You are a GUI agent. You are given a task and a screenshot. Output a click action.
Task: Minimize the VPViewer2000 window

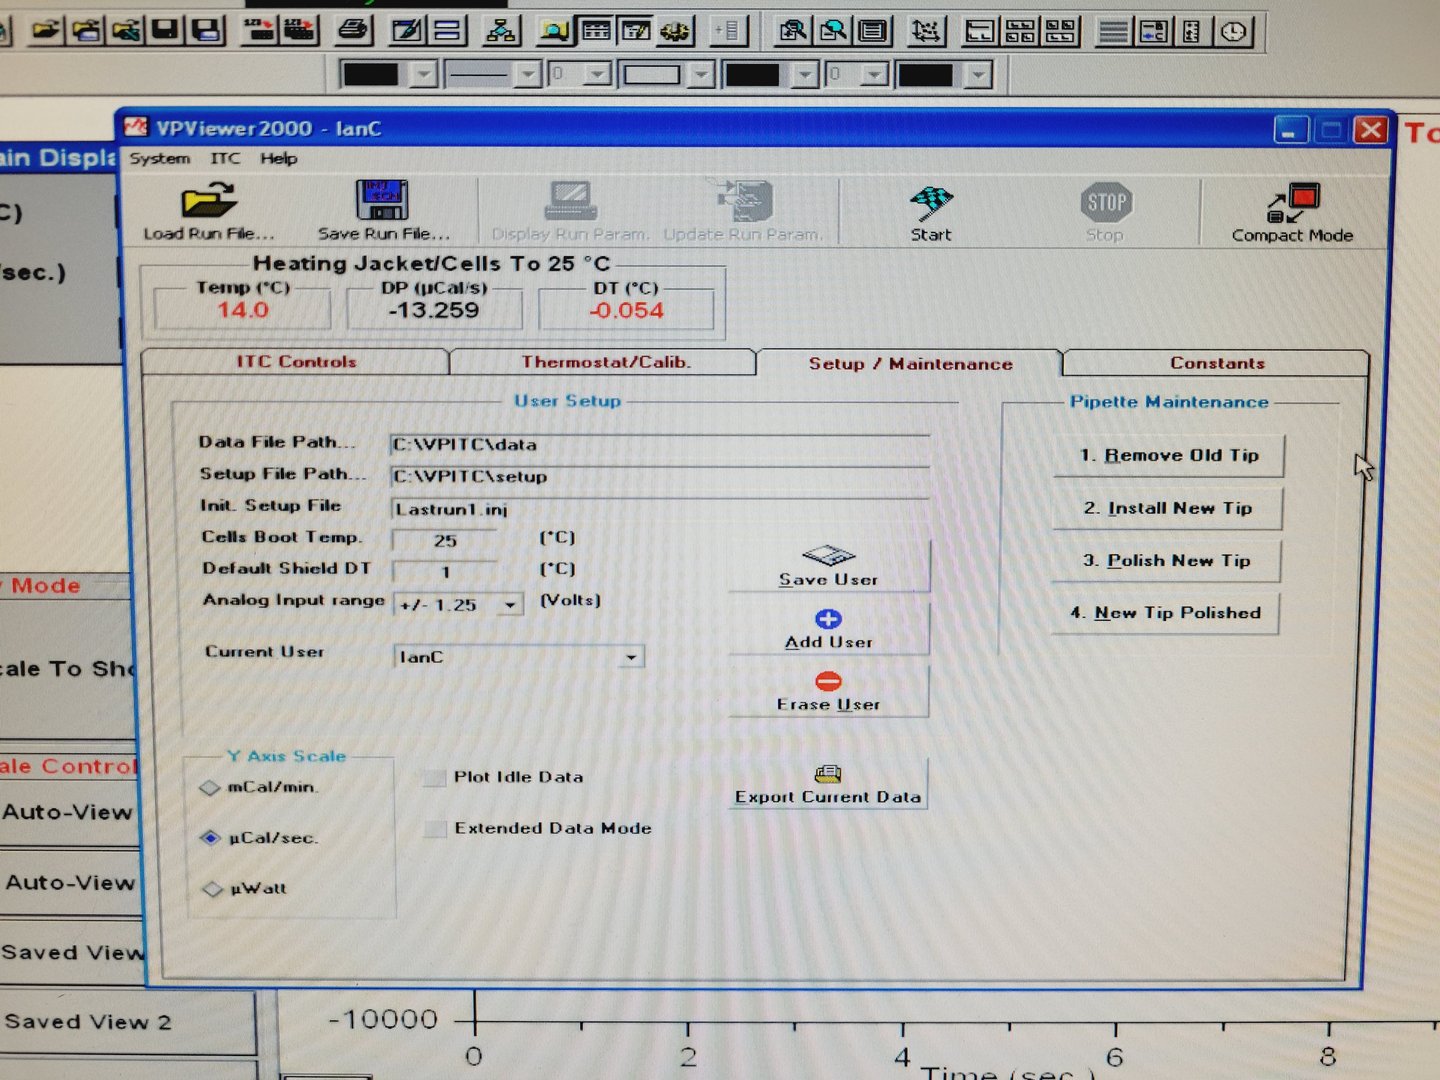[x=1291, y=131]
